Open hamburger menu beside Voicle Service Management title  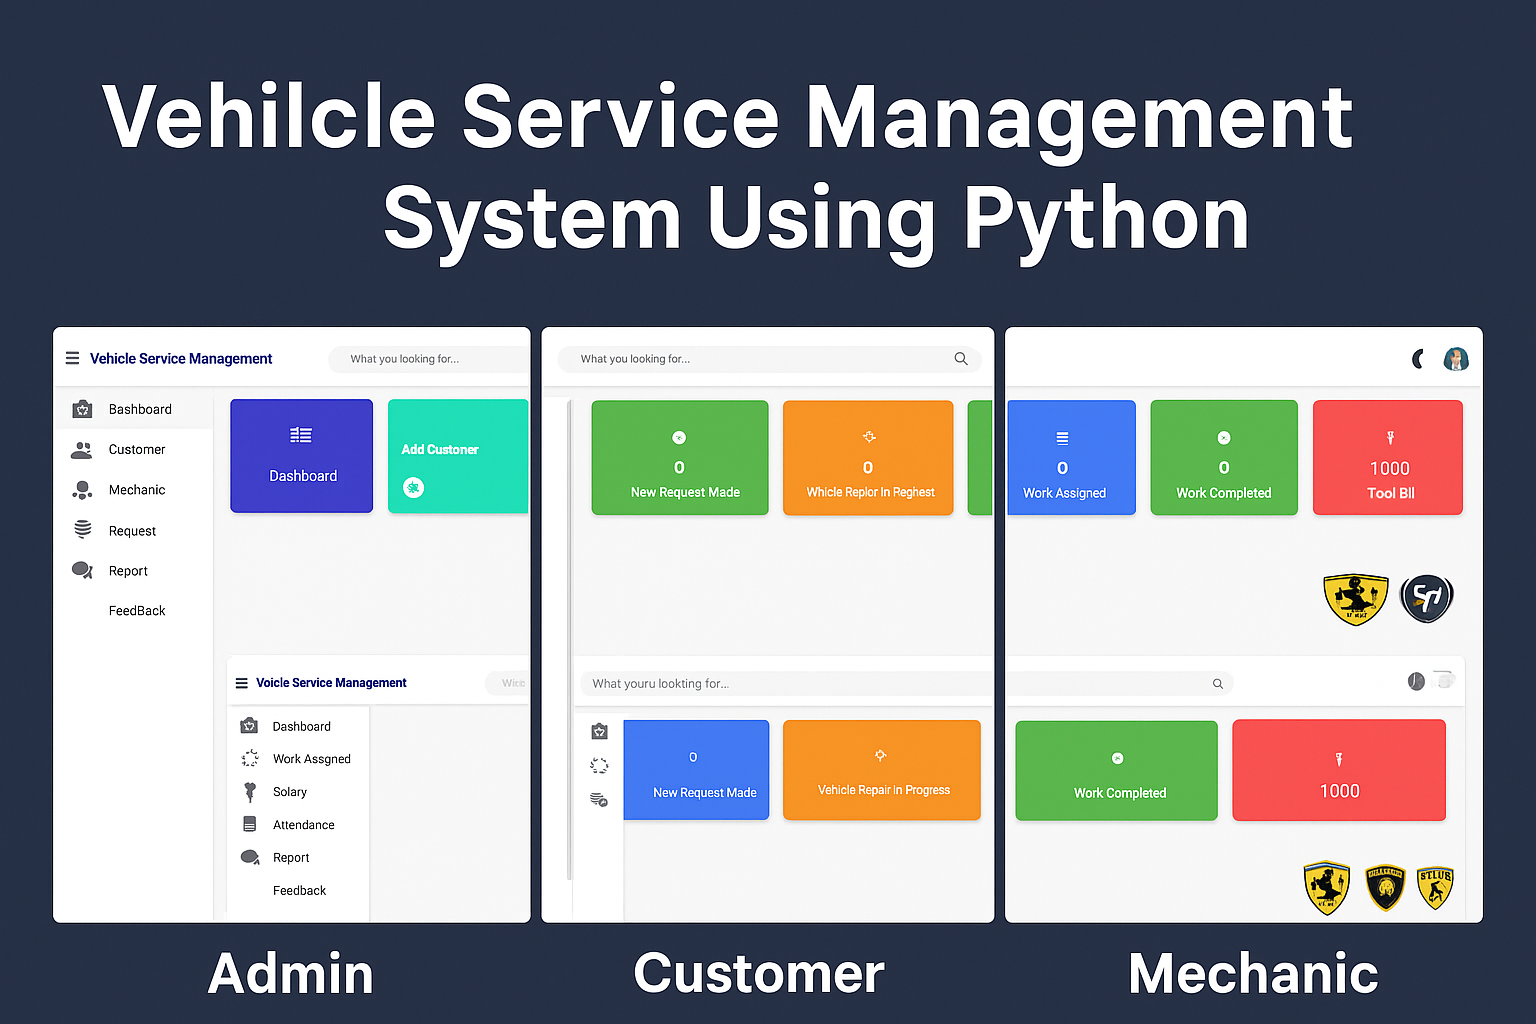pyautogui.click(x=241, y=683)
